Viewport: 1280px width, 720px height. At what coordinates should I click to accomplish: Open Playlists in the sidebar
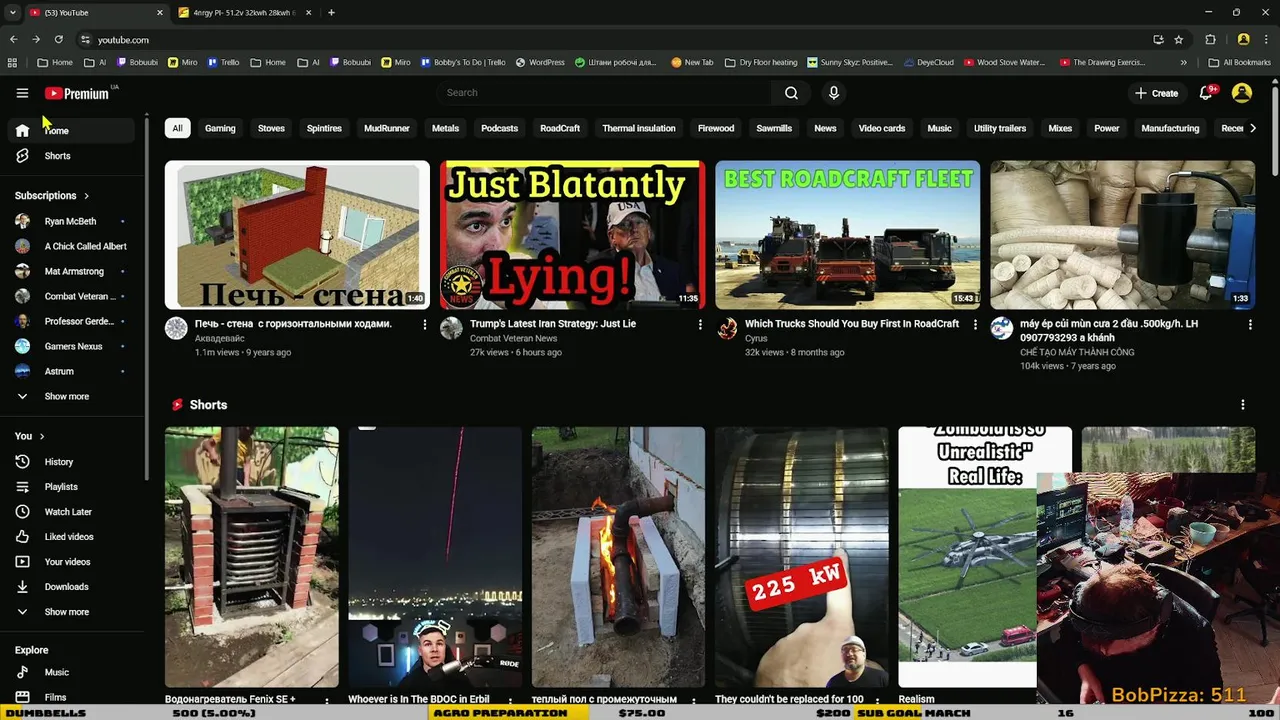[x=72, y=487]
